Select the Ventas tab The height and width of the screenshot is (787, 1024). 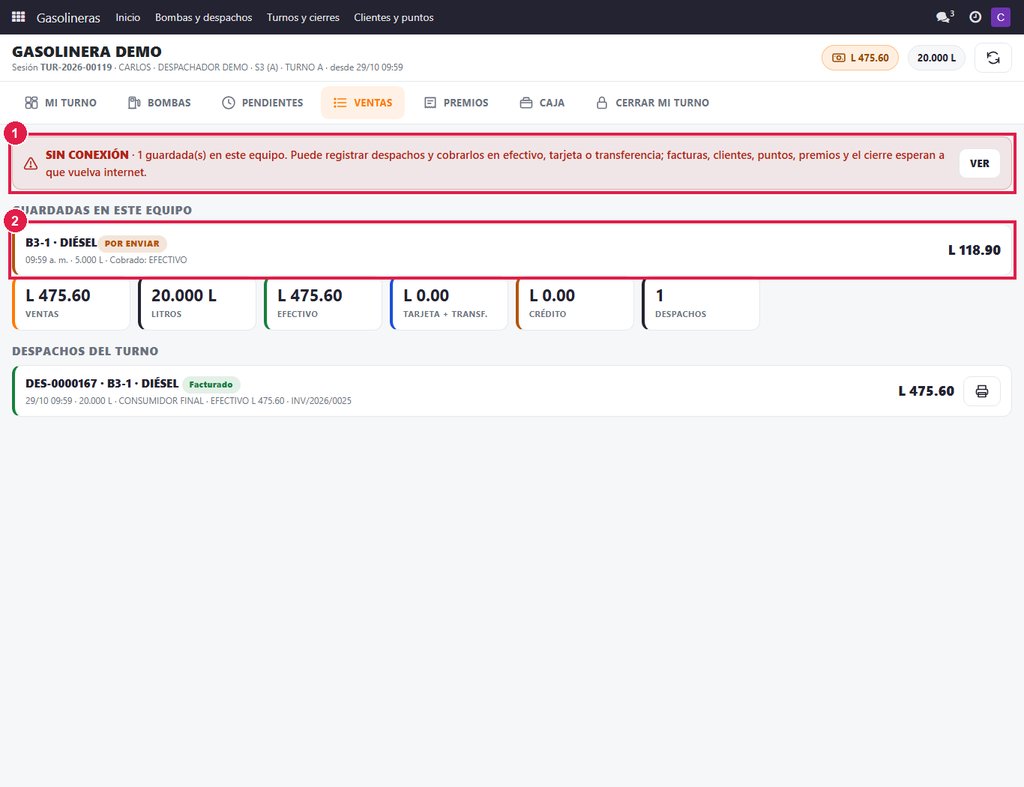(362, 103)
